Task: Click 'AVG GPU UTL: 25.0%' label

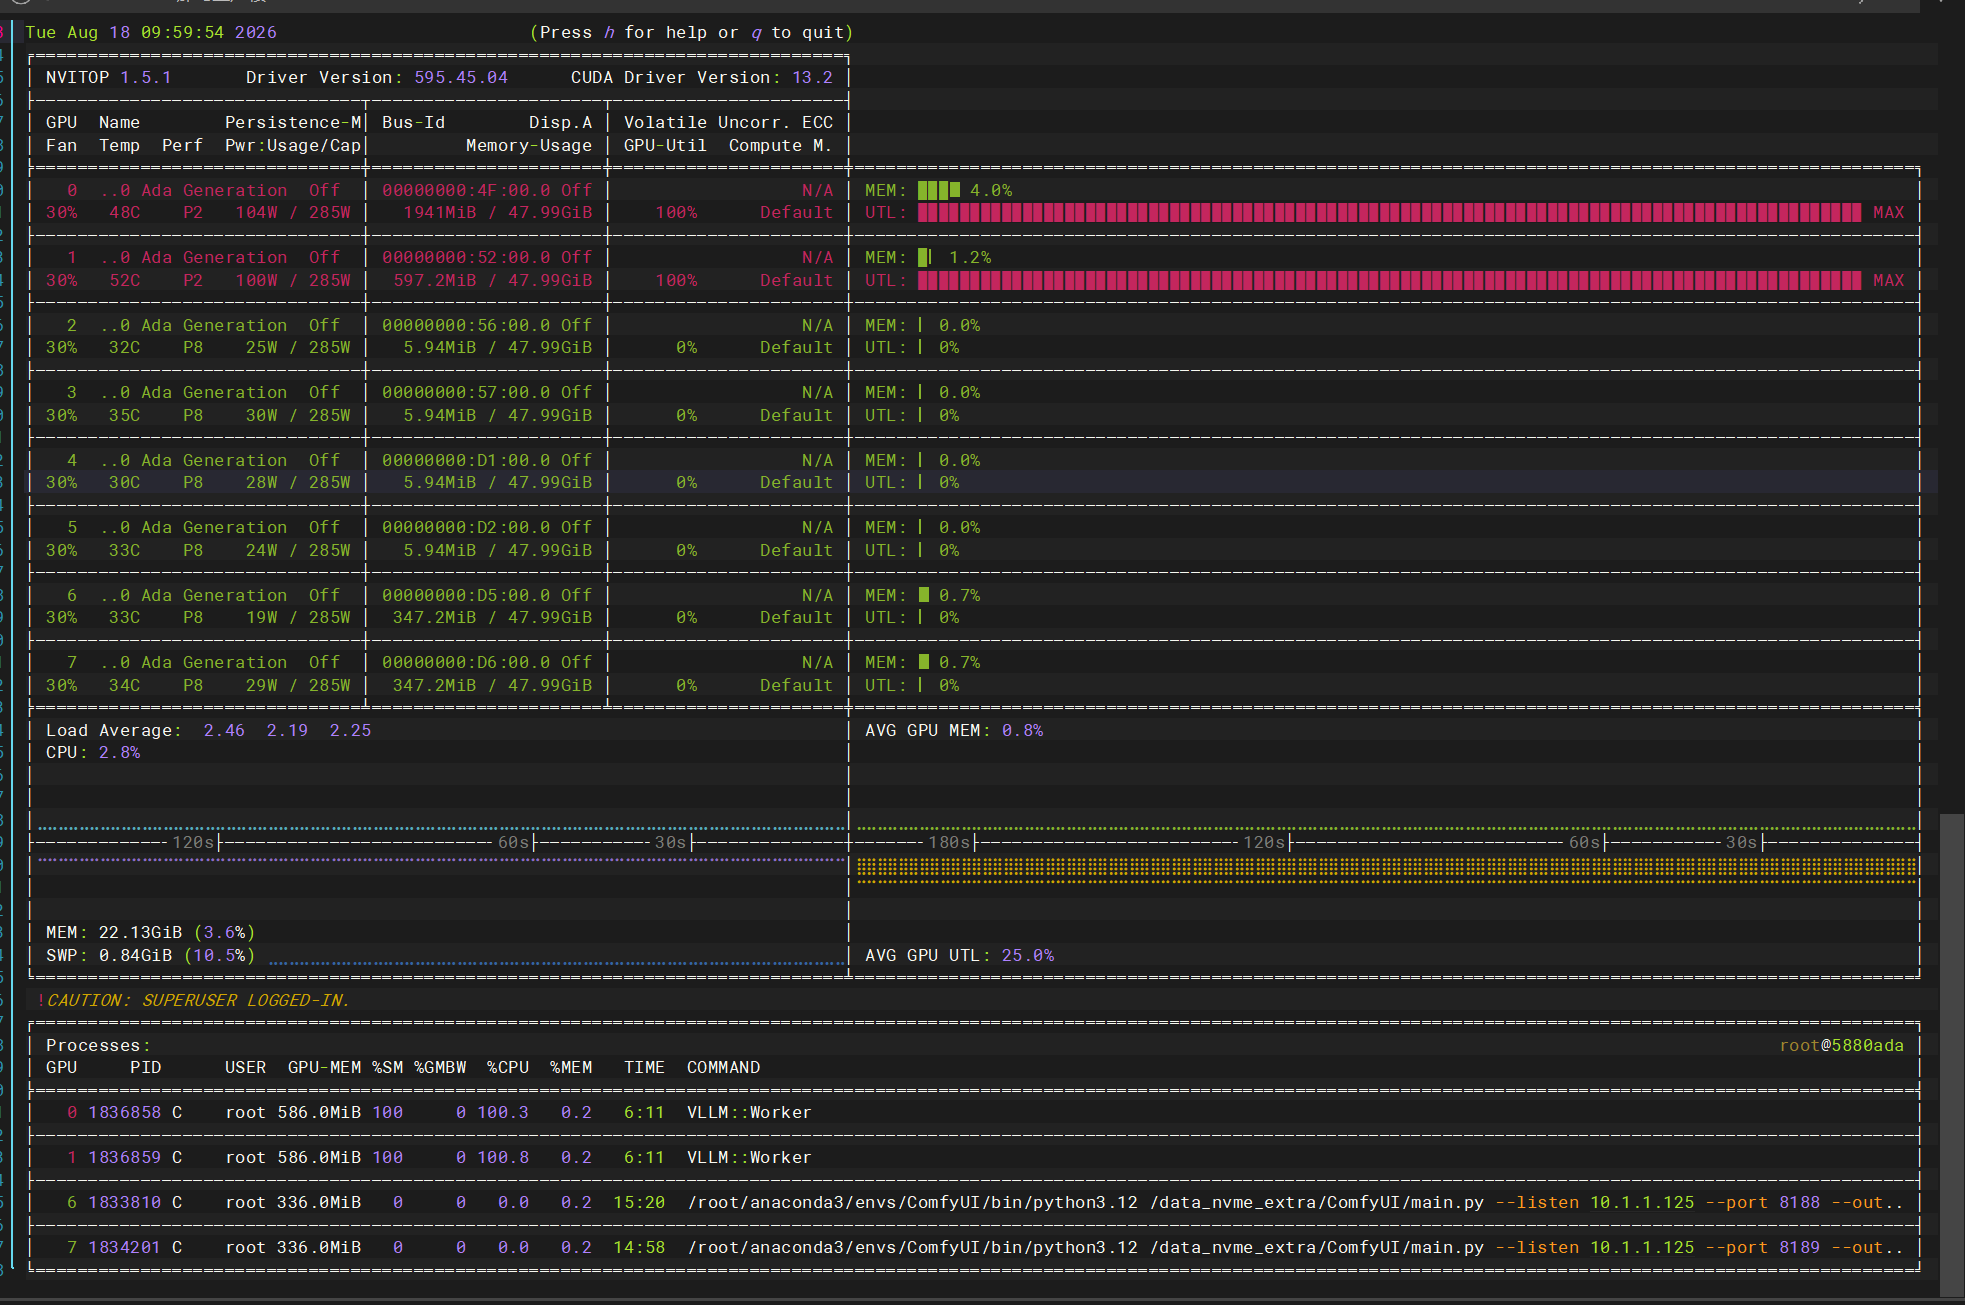Action: [960, 956]
